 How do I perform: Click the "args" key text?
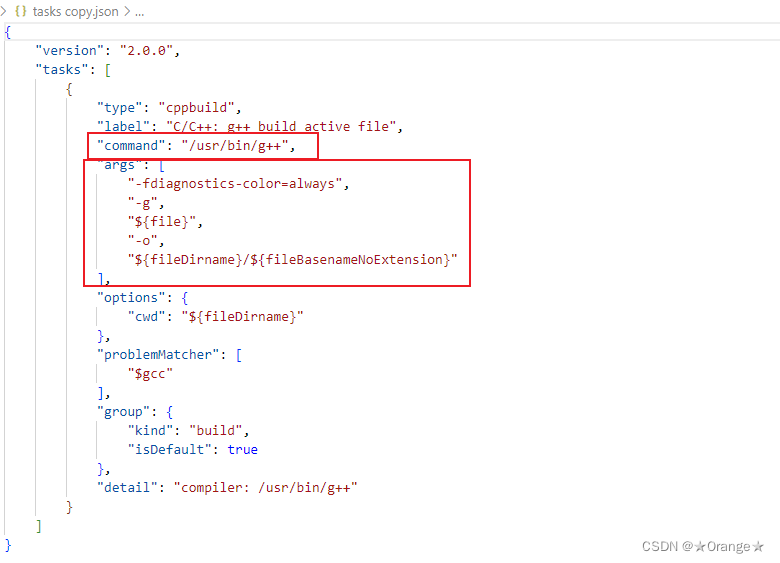pyautogui.click(x=119, y=165)
